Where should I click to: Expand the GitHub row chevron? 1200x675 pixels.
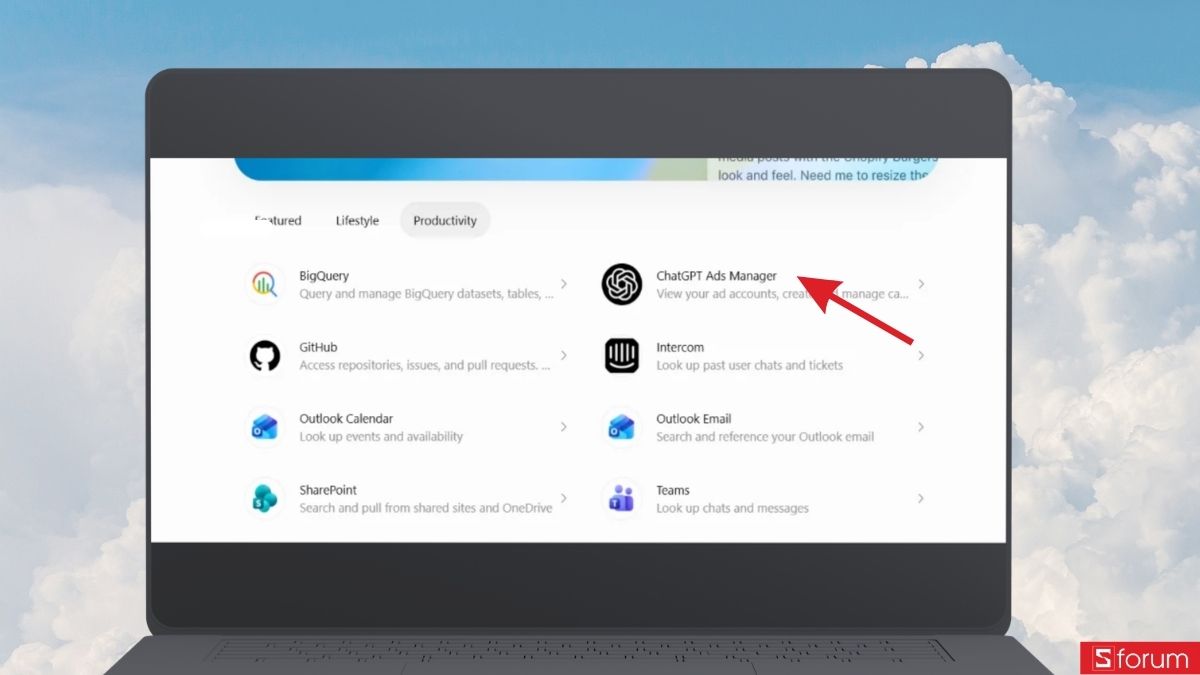point(564,355)
